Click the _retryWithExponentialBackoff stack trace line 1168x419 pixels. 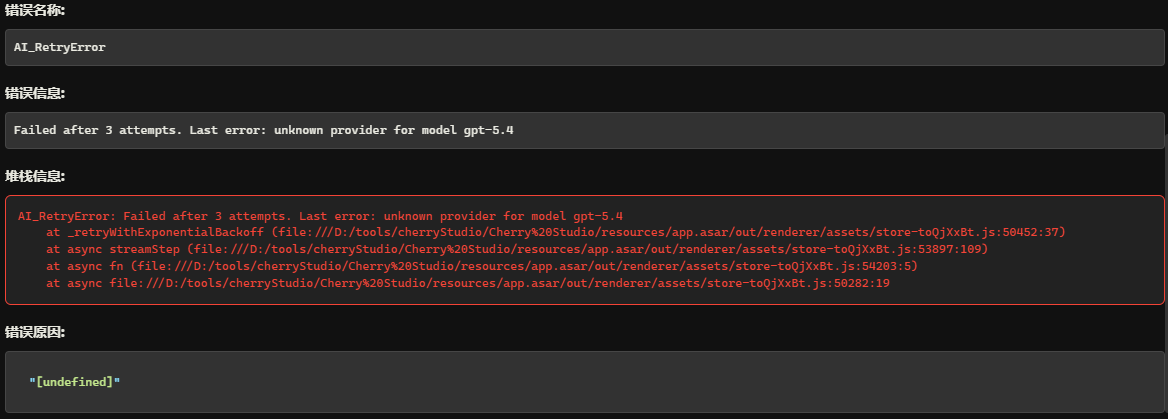click(x=556, y=233)
